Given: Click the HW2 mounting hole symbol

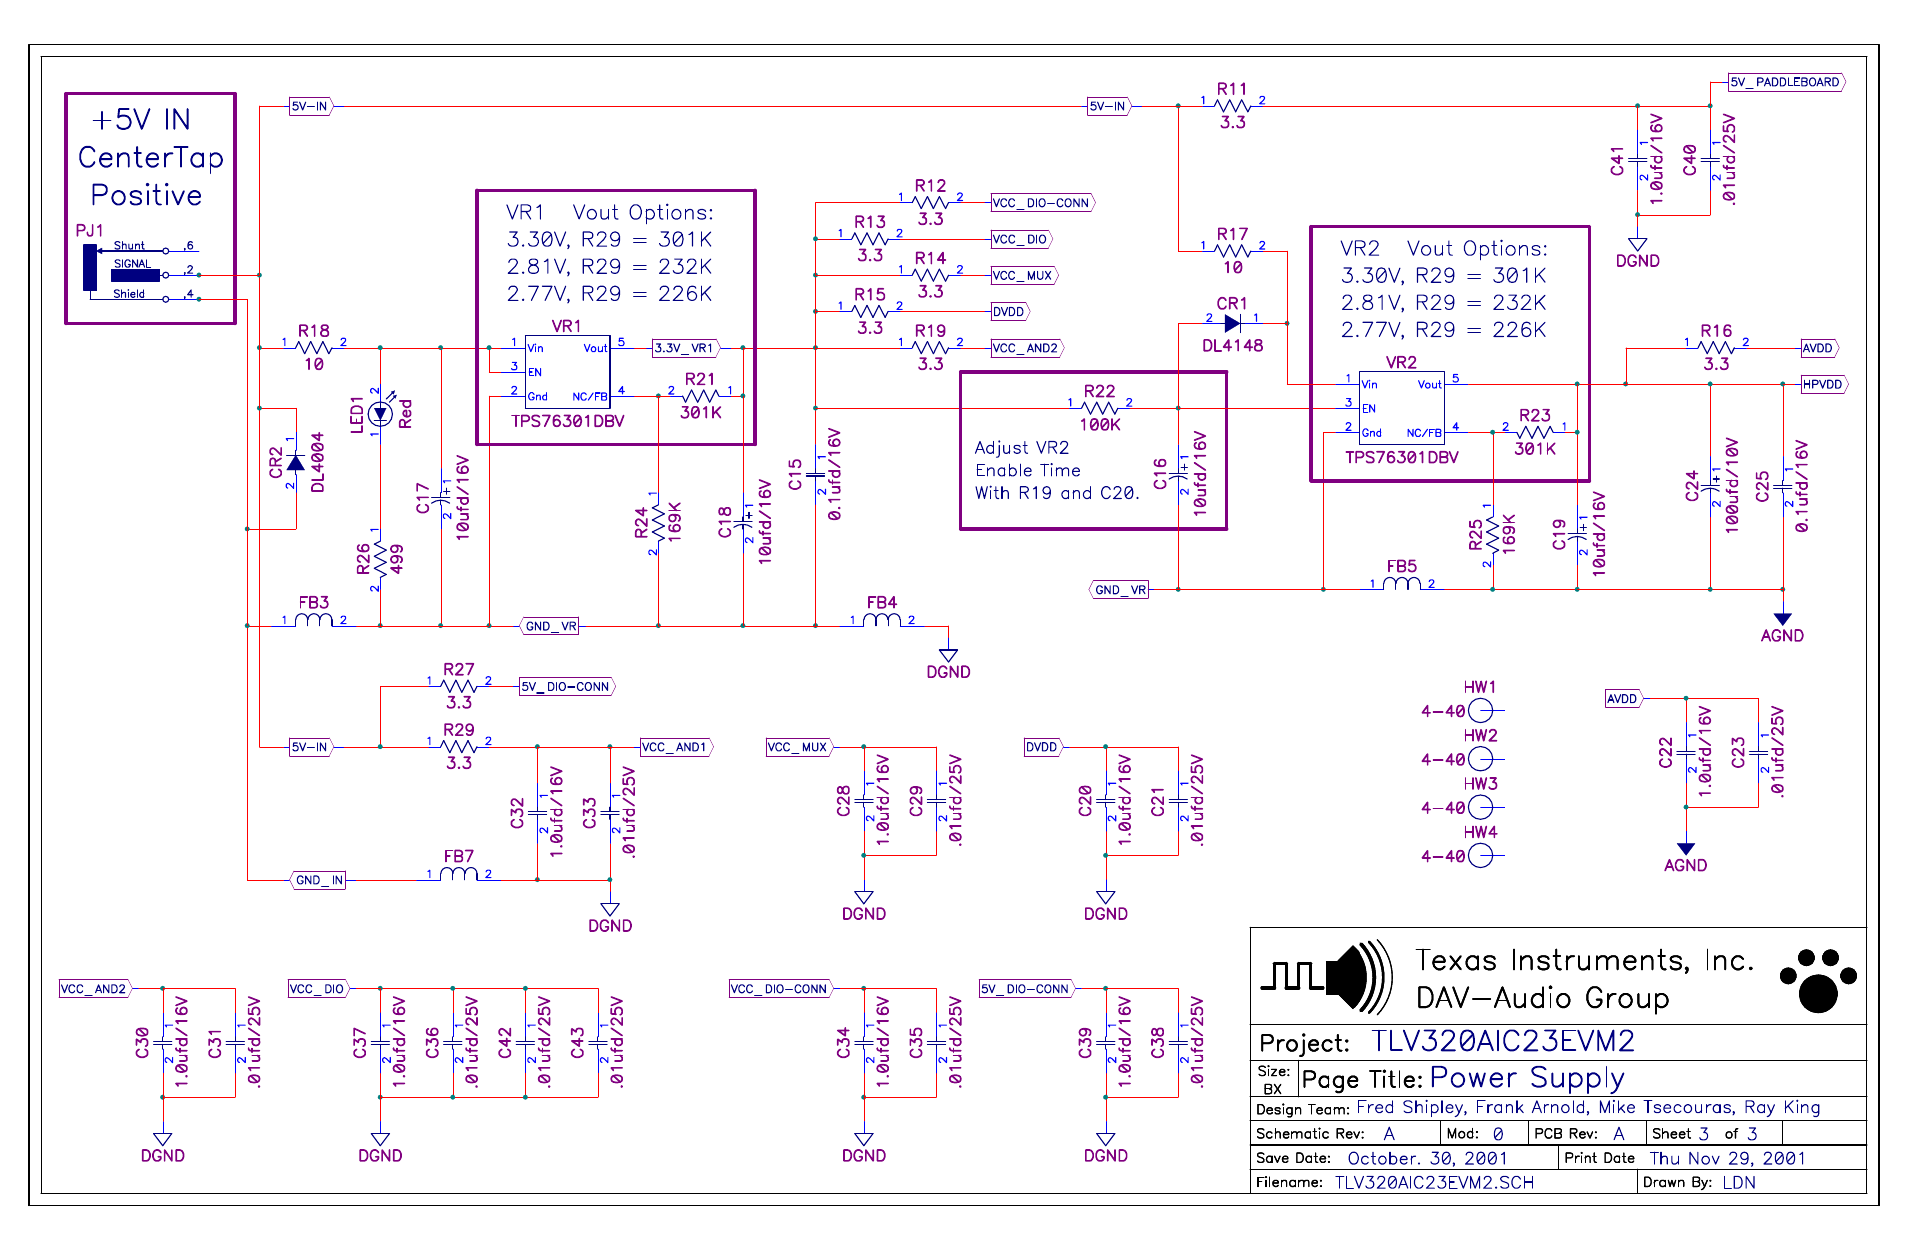Looking at the screenshot, I should pos(1481,758).
